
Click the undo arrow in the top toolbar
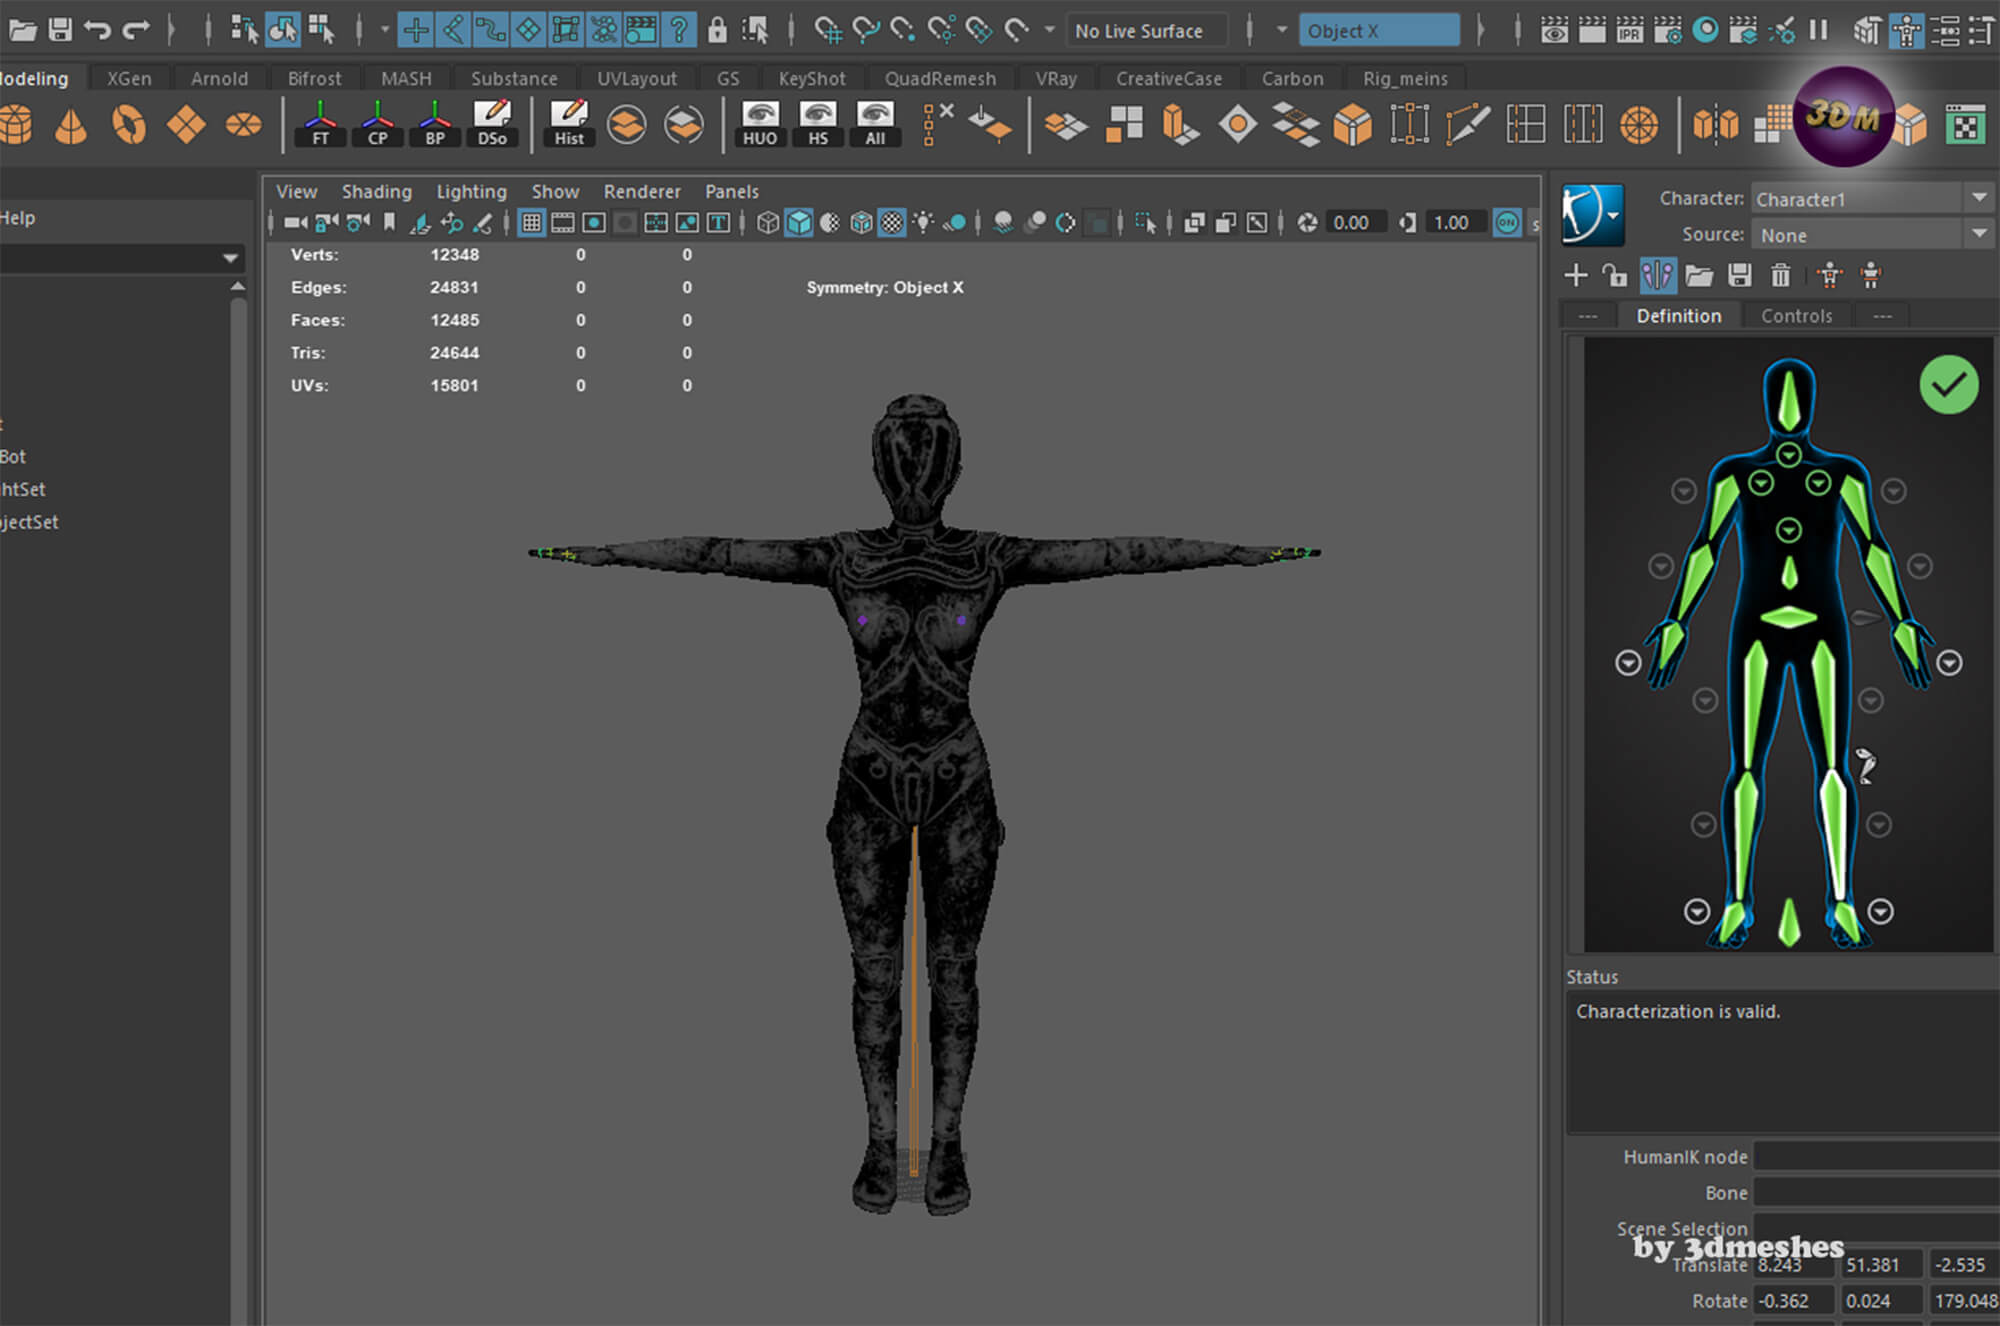[97, 30]
